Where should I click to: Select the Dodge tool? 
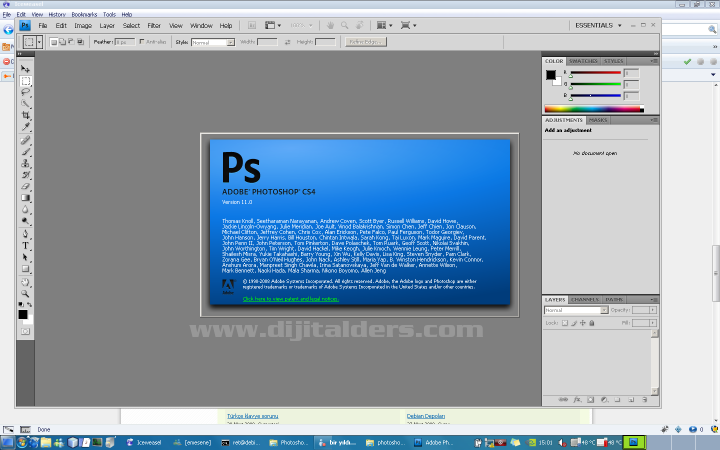click(25, 221)
